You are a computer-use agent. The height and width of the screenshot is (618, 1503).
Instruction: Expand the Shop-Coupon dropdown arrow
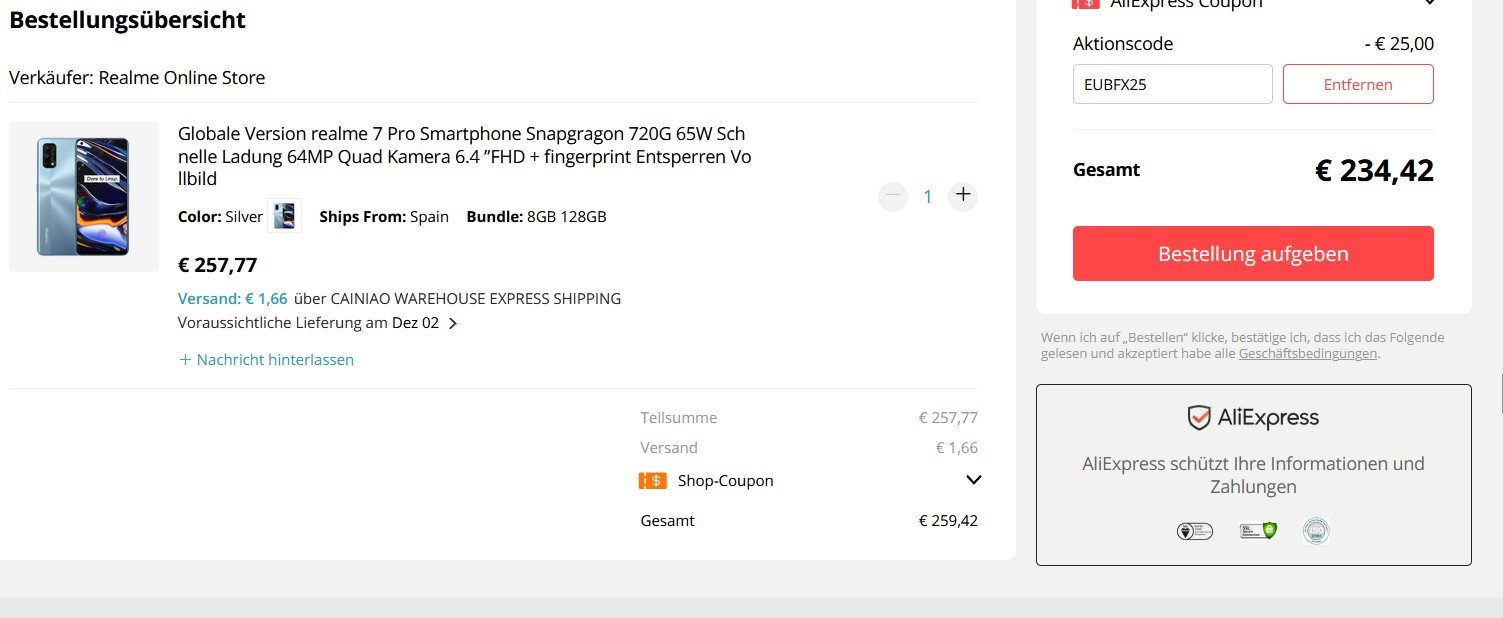click(x=974, y=481)
